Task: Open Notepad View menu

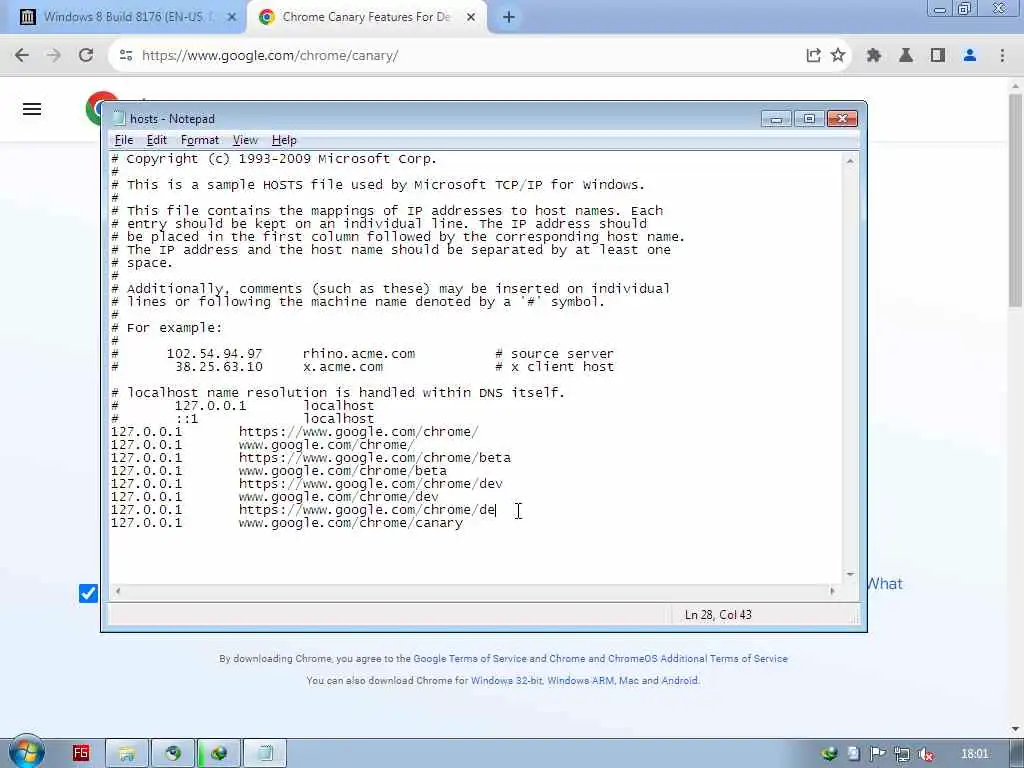Action: pos(245,140)
